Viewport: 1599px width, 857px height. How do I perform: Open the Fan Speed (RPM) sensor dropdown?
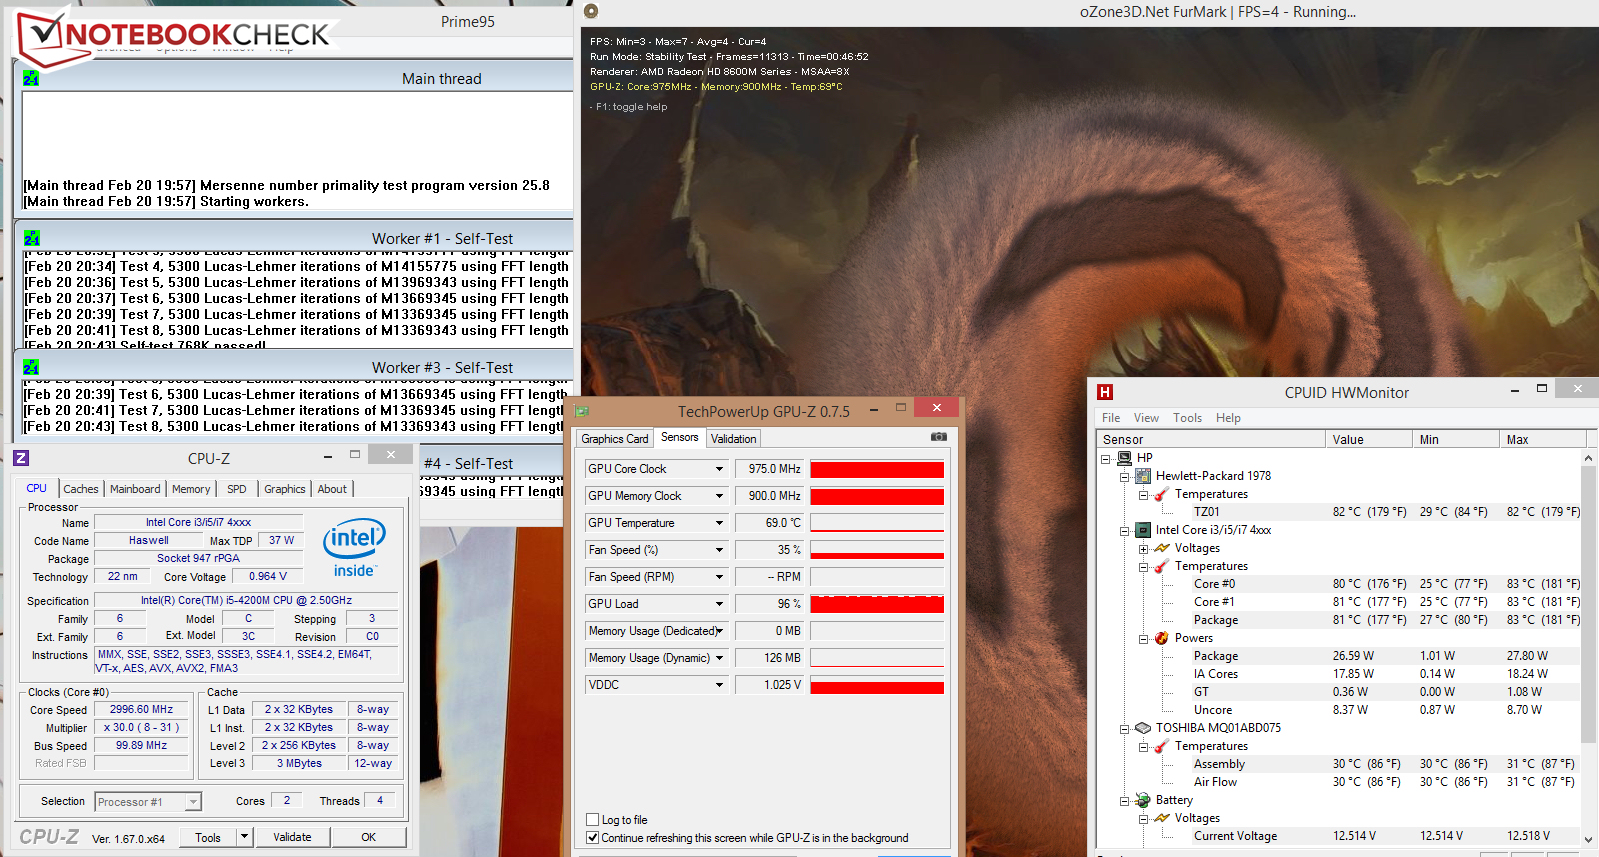coord(719,577)
